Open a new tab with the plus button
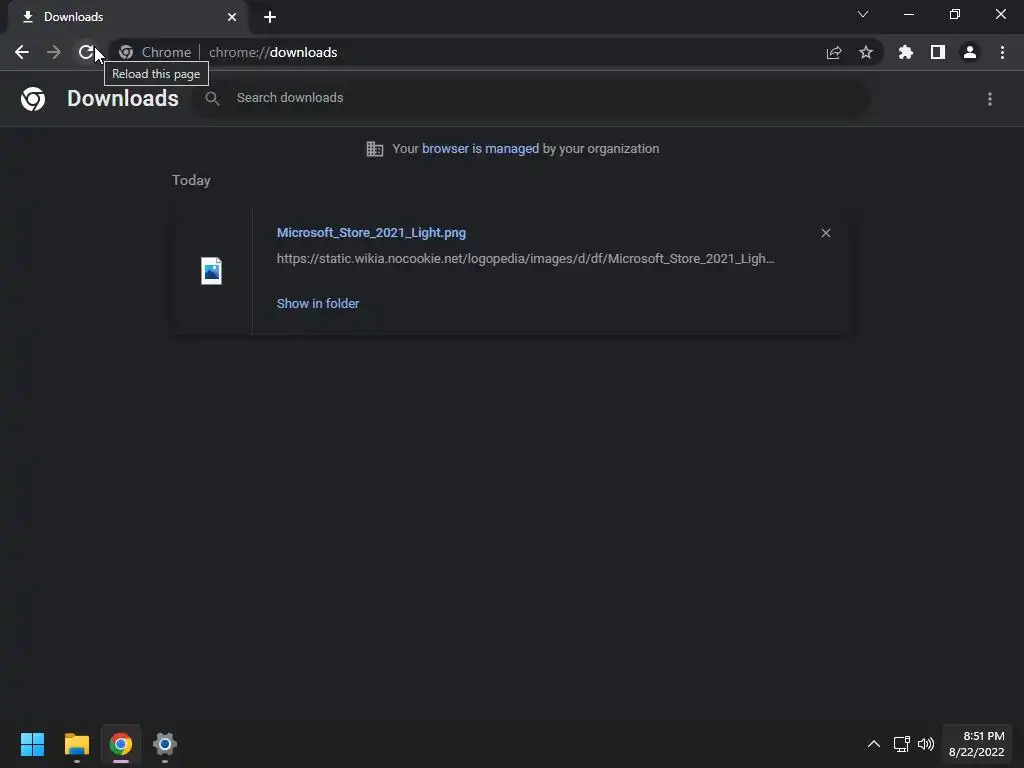Image resolution: width=1024 pixels, height=768 pixels. point(270,17)
